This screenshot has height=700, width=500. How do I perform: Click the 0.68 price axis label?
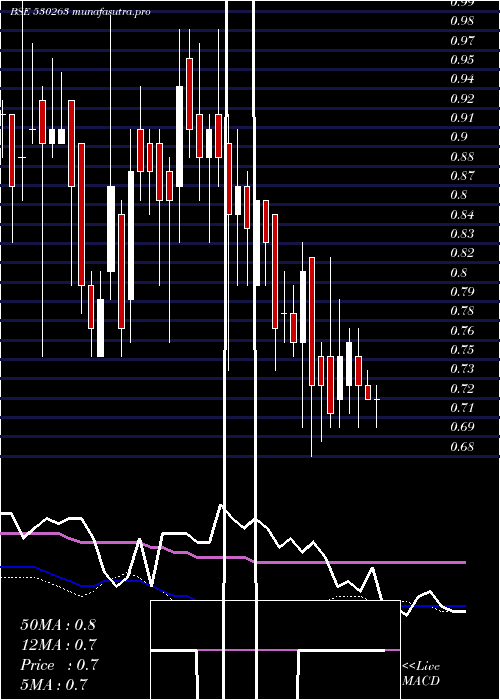click(x=462, y=447)
